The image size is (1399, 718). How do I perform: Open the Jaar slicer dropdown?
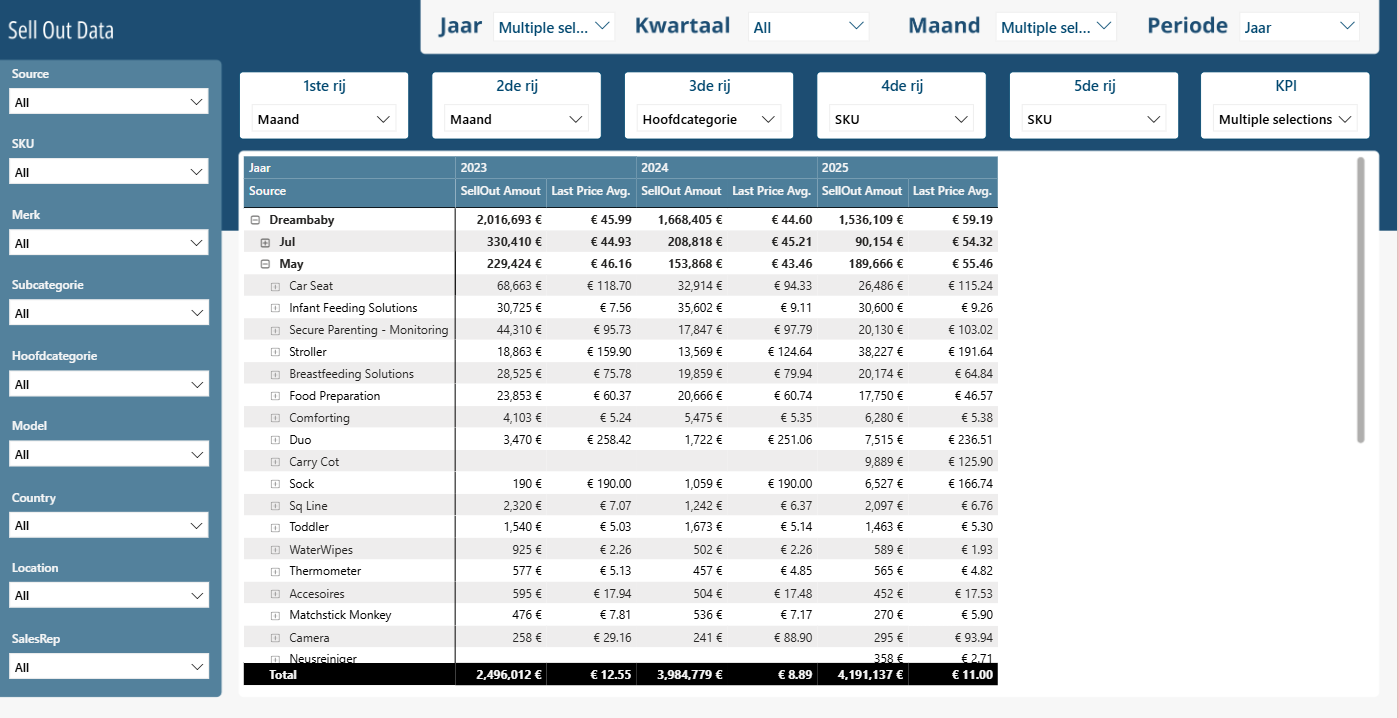click(553, 27)
